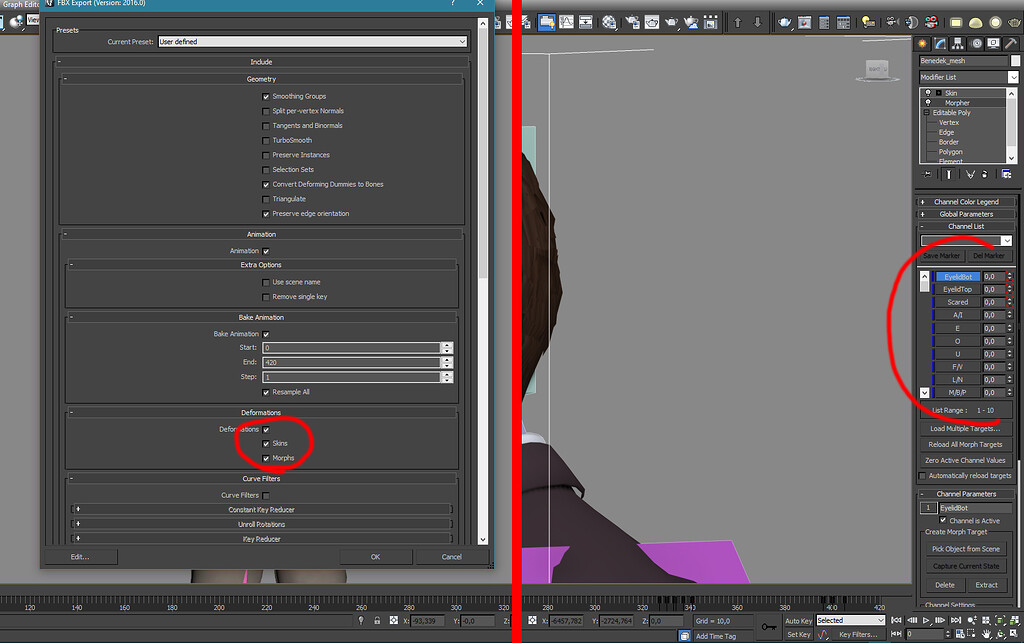
Task: Select the Pan hand icon in the viewport controls
Action: coord(986,634)
